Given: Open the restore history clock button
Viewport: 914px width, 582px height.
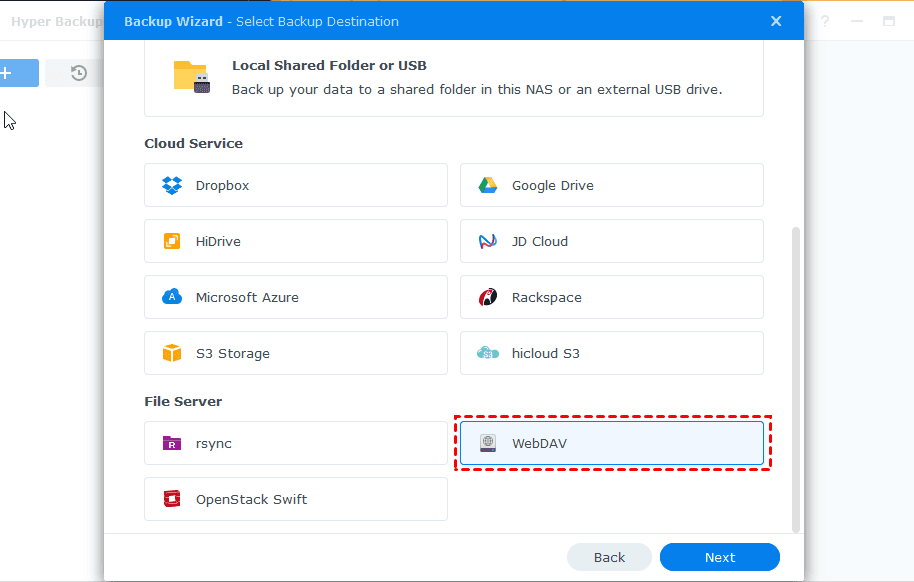Looking at the screenshot, I should (x=79, y=73).
